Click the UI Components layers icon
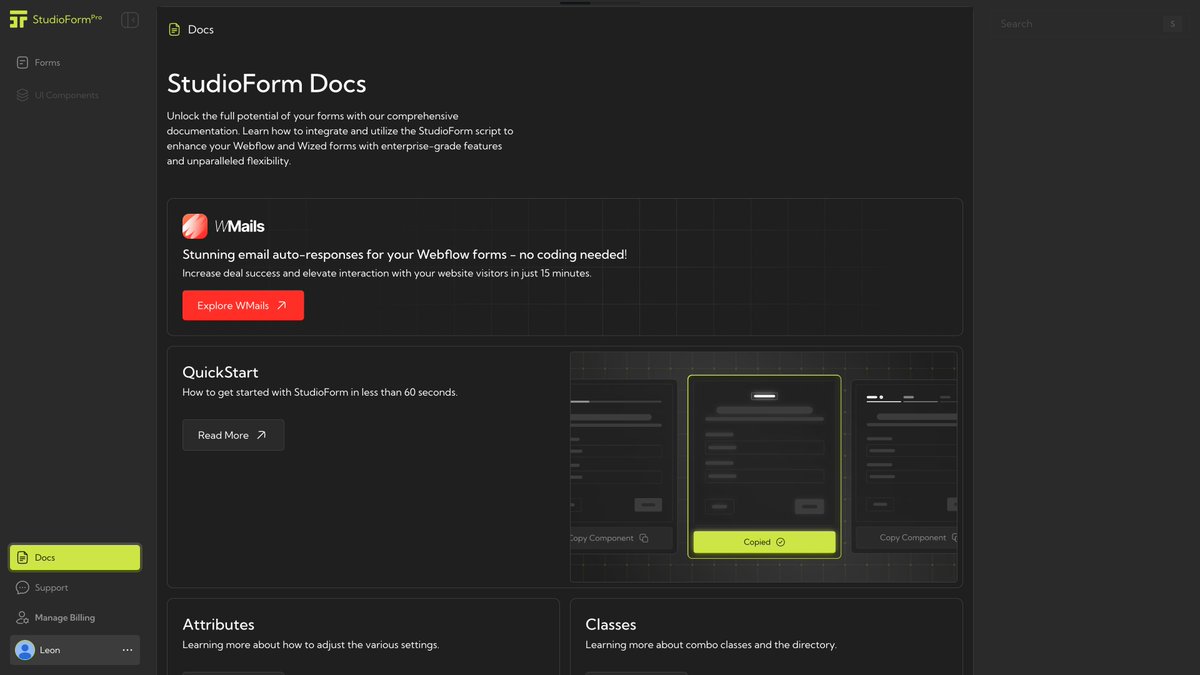Viewport: 1200px width, 675px height. [23, 95]
